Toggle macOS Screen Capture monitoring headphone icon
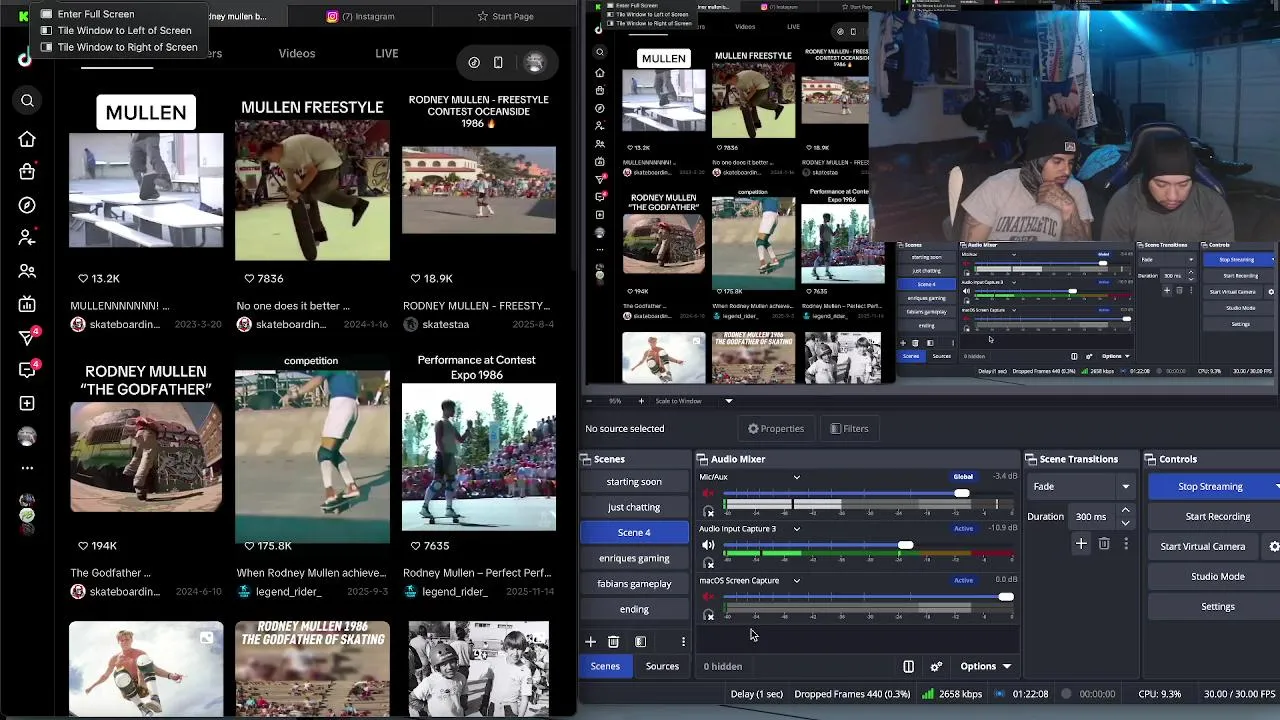This screenshot has width=1280, height=720. [x=709, y=615]
